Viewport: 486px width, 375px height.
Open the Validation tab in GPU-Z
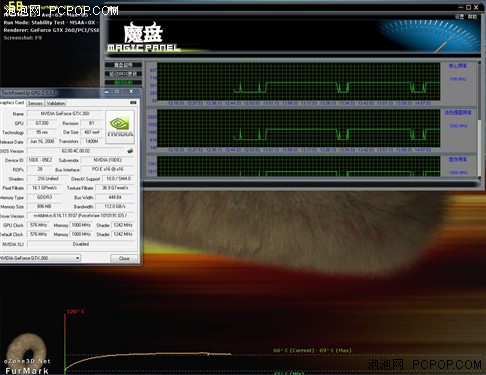point(56,103)
